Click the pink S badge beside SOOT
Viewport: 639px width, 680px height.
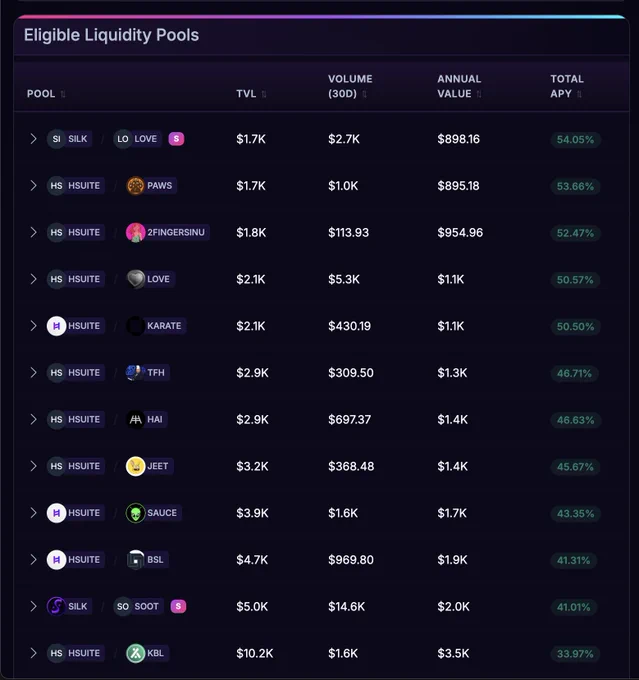178,606
